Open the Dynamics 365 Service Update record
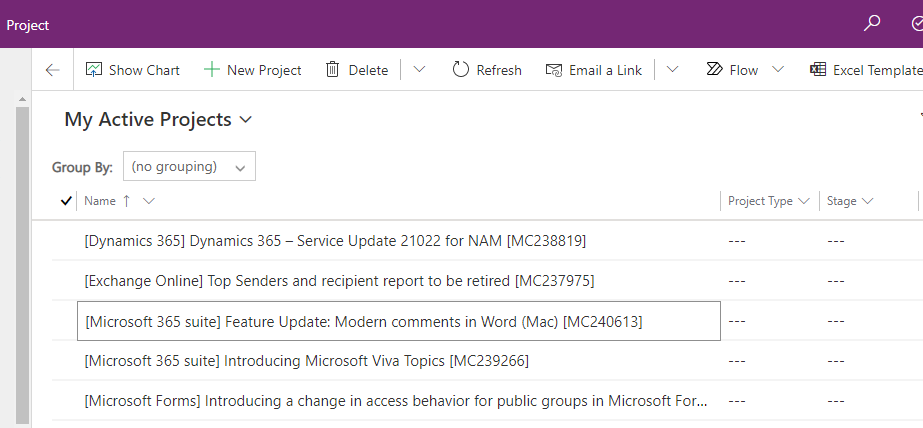 coord(335,241)
